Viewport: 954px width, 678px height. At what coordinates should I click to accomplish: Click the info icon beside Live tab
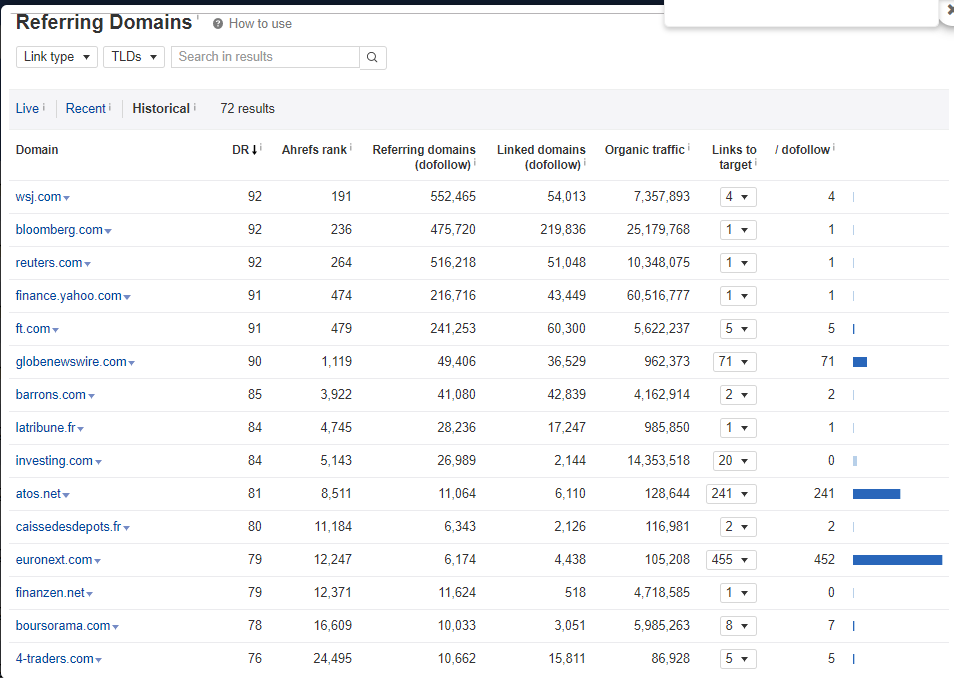(x=44, y=107)
